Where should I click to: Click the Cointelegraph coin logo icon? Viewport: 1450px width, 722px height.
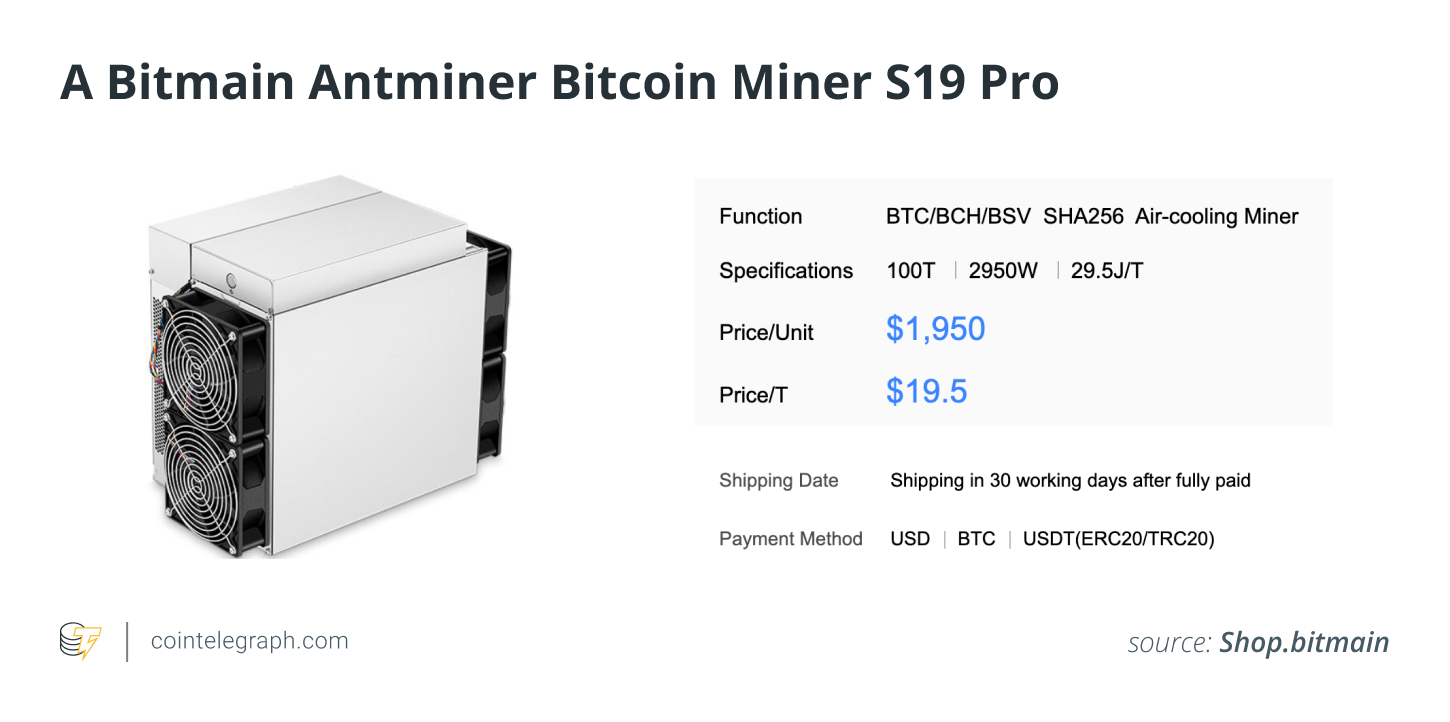click(x=80, y=641)
